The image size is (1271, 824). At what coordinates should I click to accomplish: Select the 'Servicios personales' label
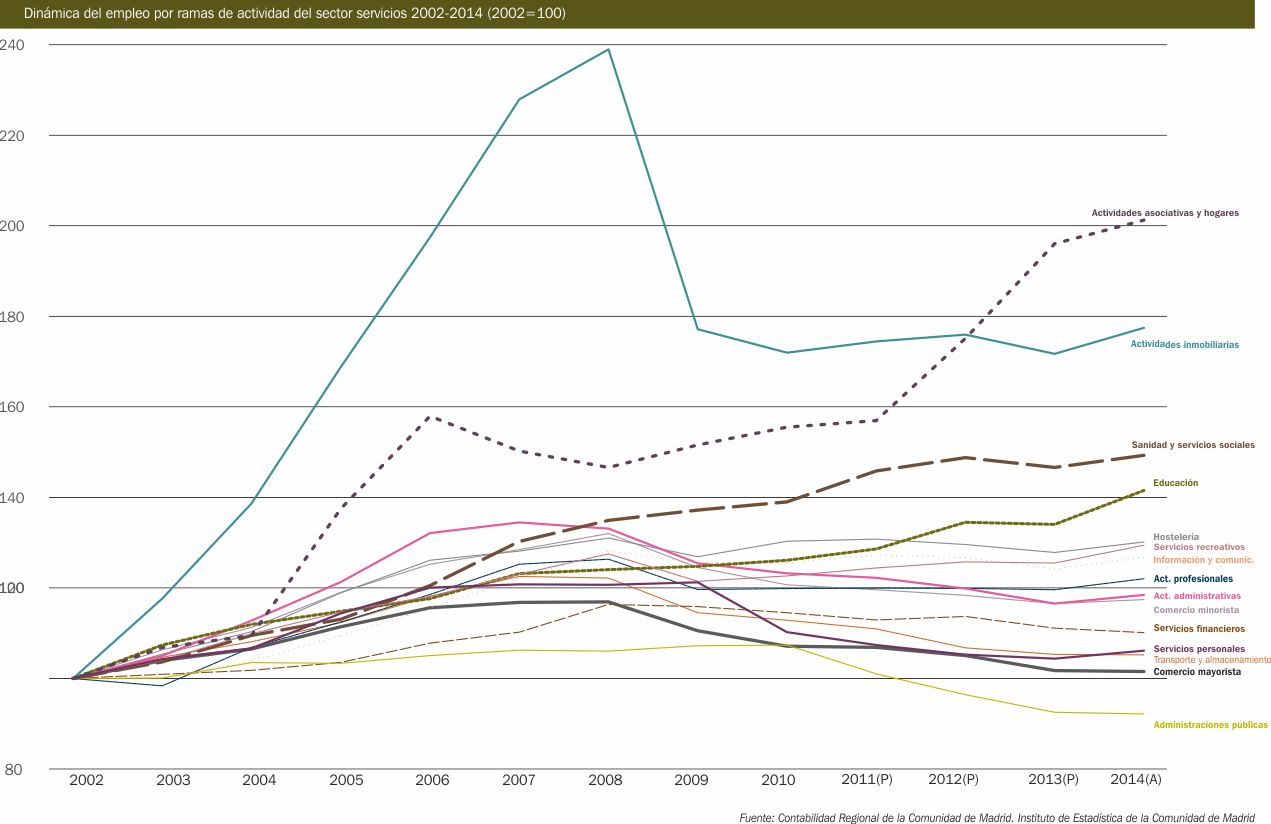pyautogui.click(x=1199, y=649)
